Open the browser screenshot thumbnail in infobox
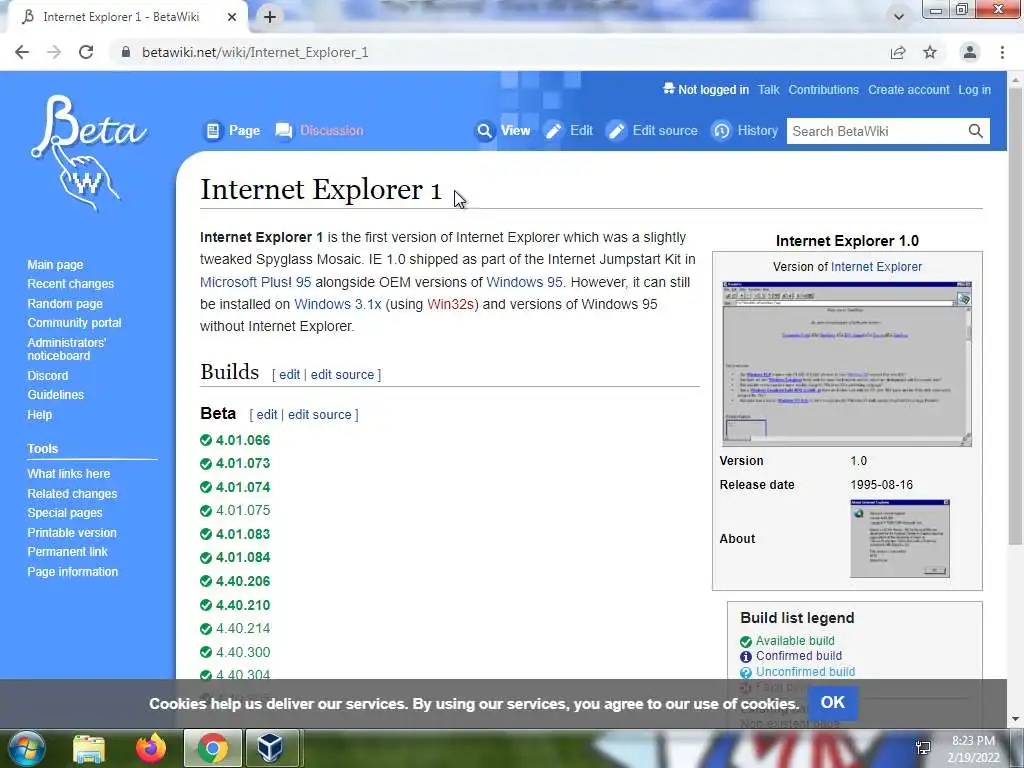 pos(847,364)
